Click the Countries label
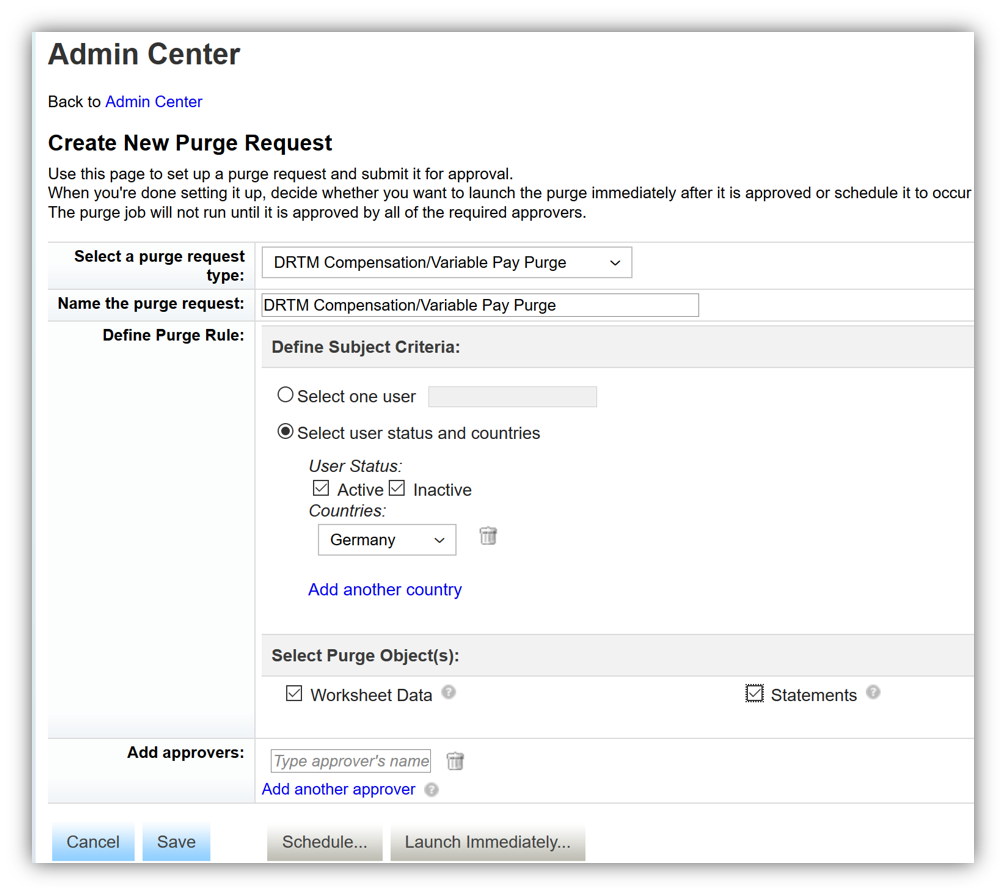This screenshot has width=1006, height=895. pos(347,511)
